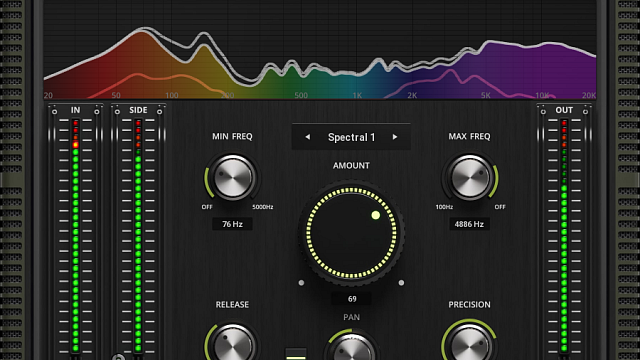Image resolution: width=640 pixels, height=360 pixels.
Task: Click the 5K frequency marker on the spectrum
Action: click(486, 96)
